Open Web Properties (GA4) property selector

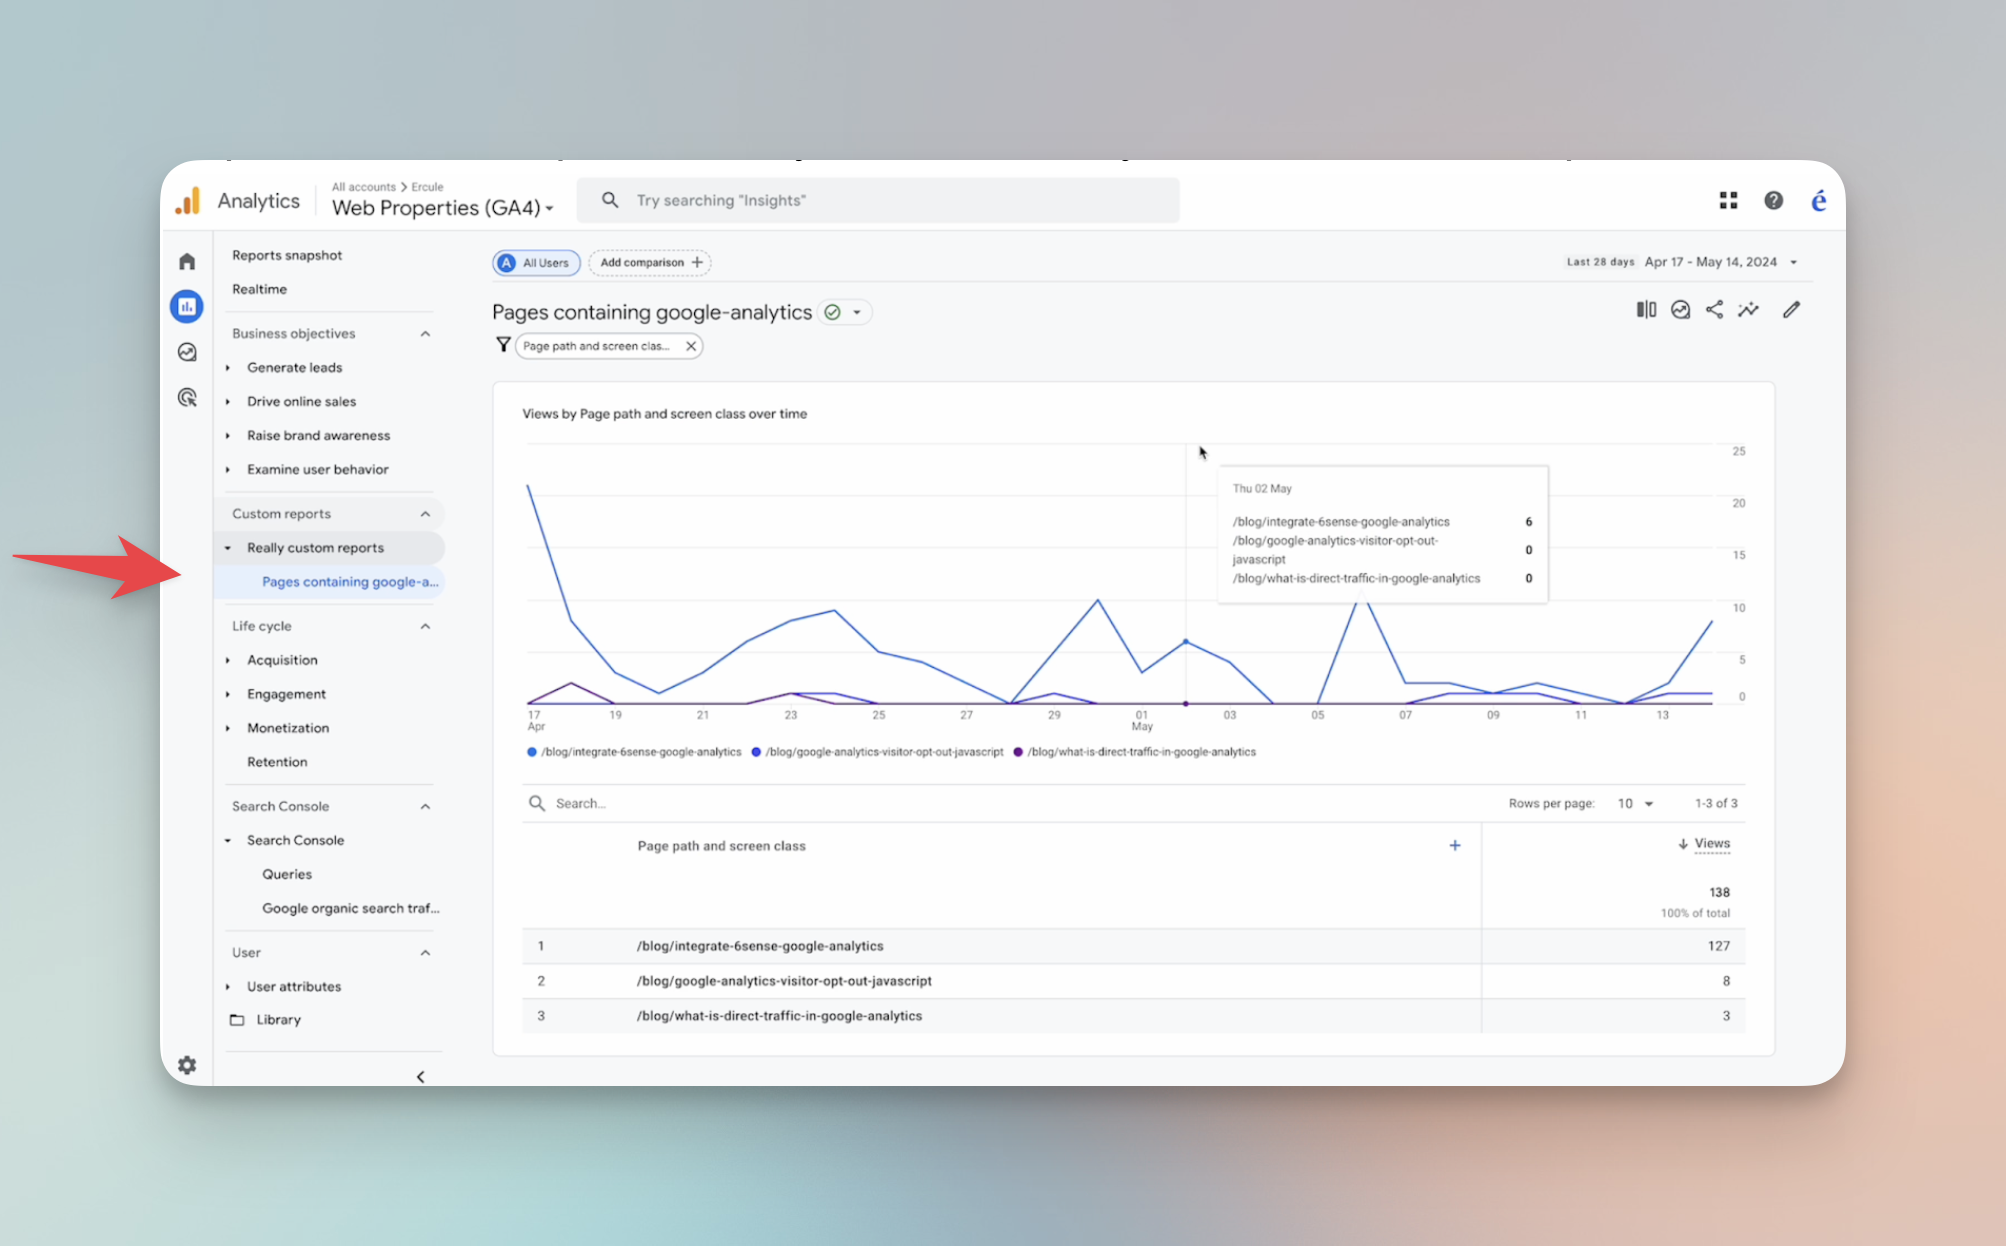pyautogui.click(x=442, y=208)
